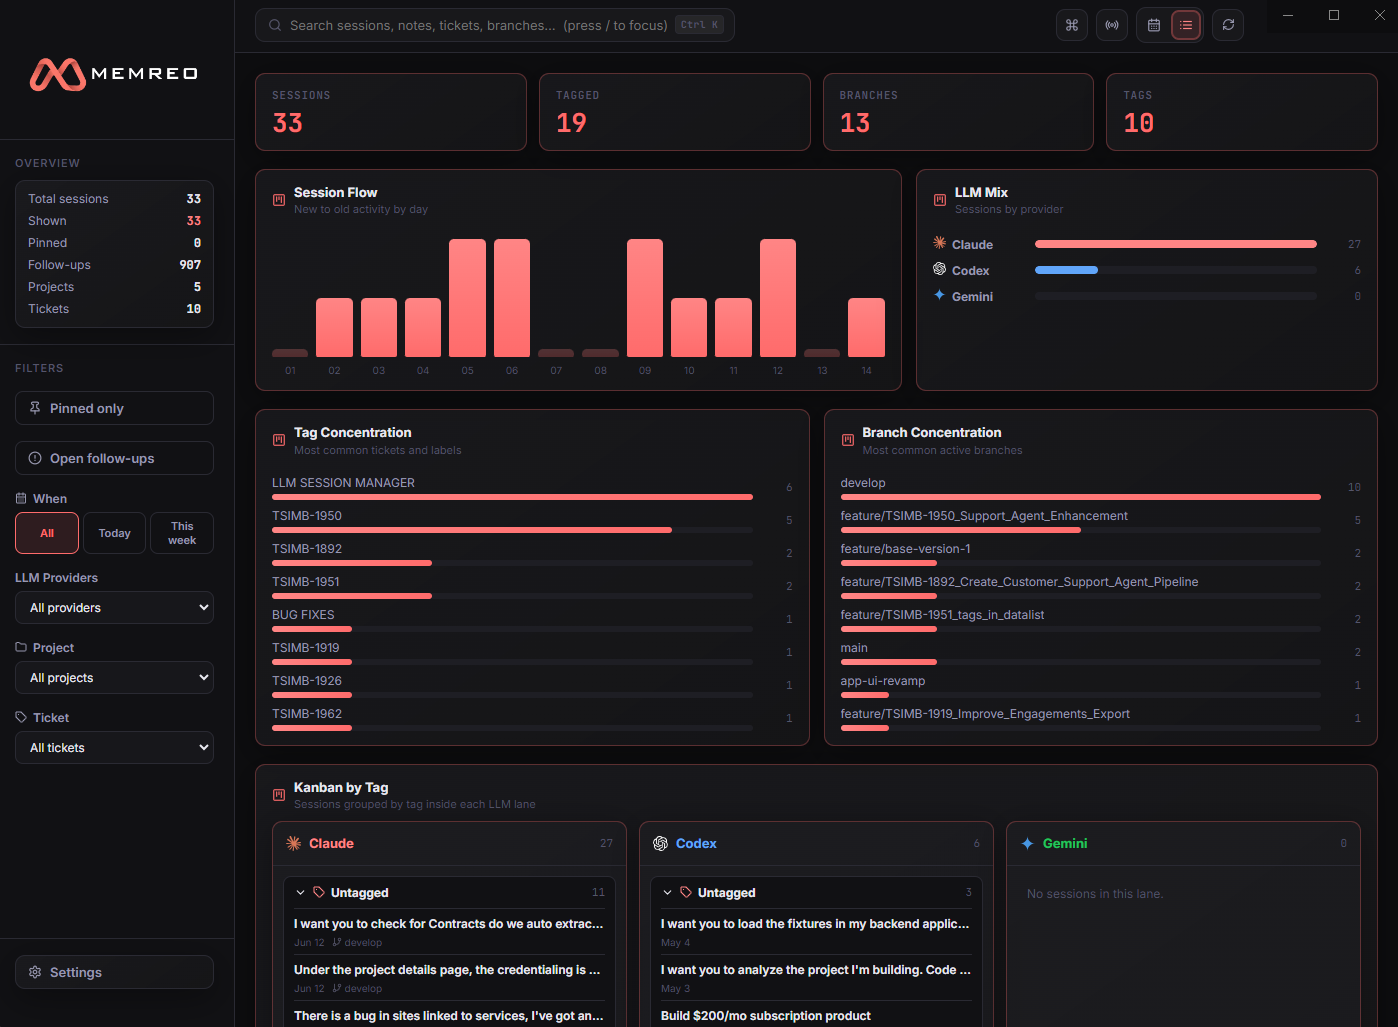Click the develop branch icon under Jun 12 first session
This screenshot has width=1398, height=1027.
point(337,942)
